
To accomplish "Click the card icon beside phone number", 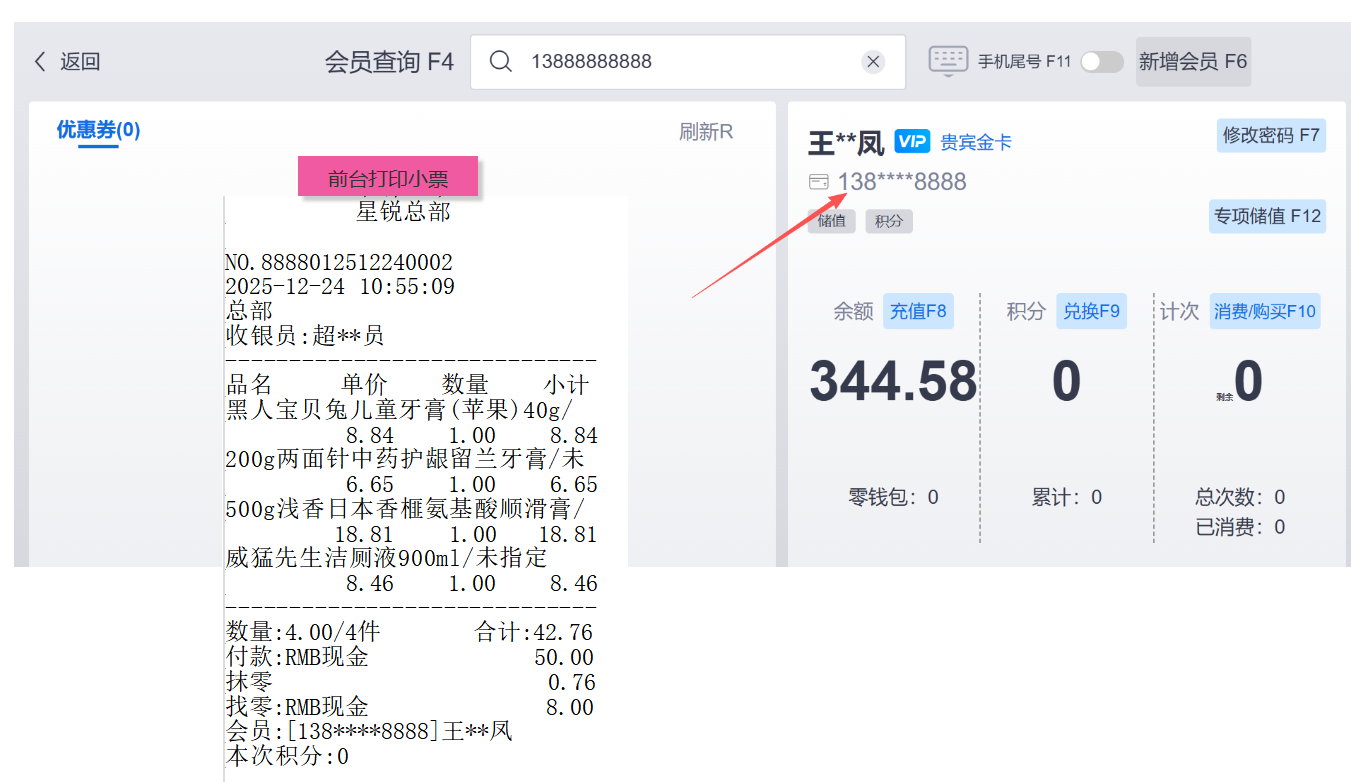I will [x=818, y=182].
